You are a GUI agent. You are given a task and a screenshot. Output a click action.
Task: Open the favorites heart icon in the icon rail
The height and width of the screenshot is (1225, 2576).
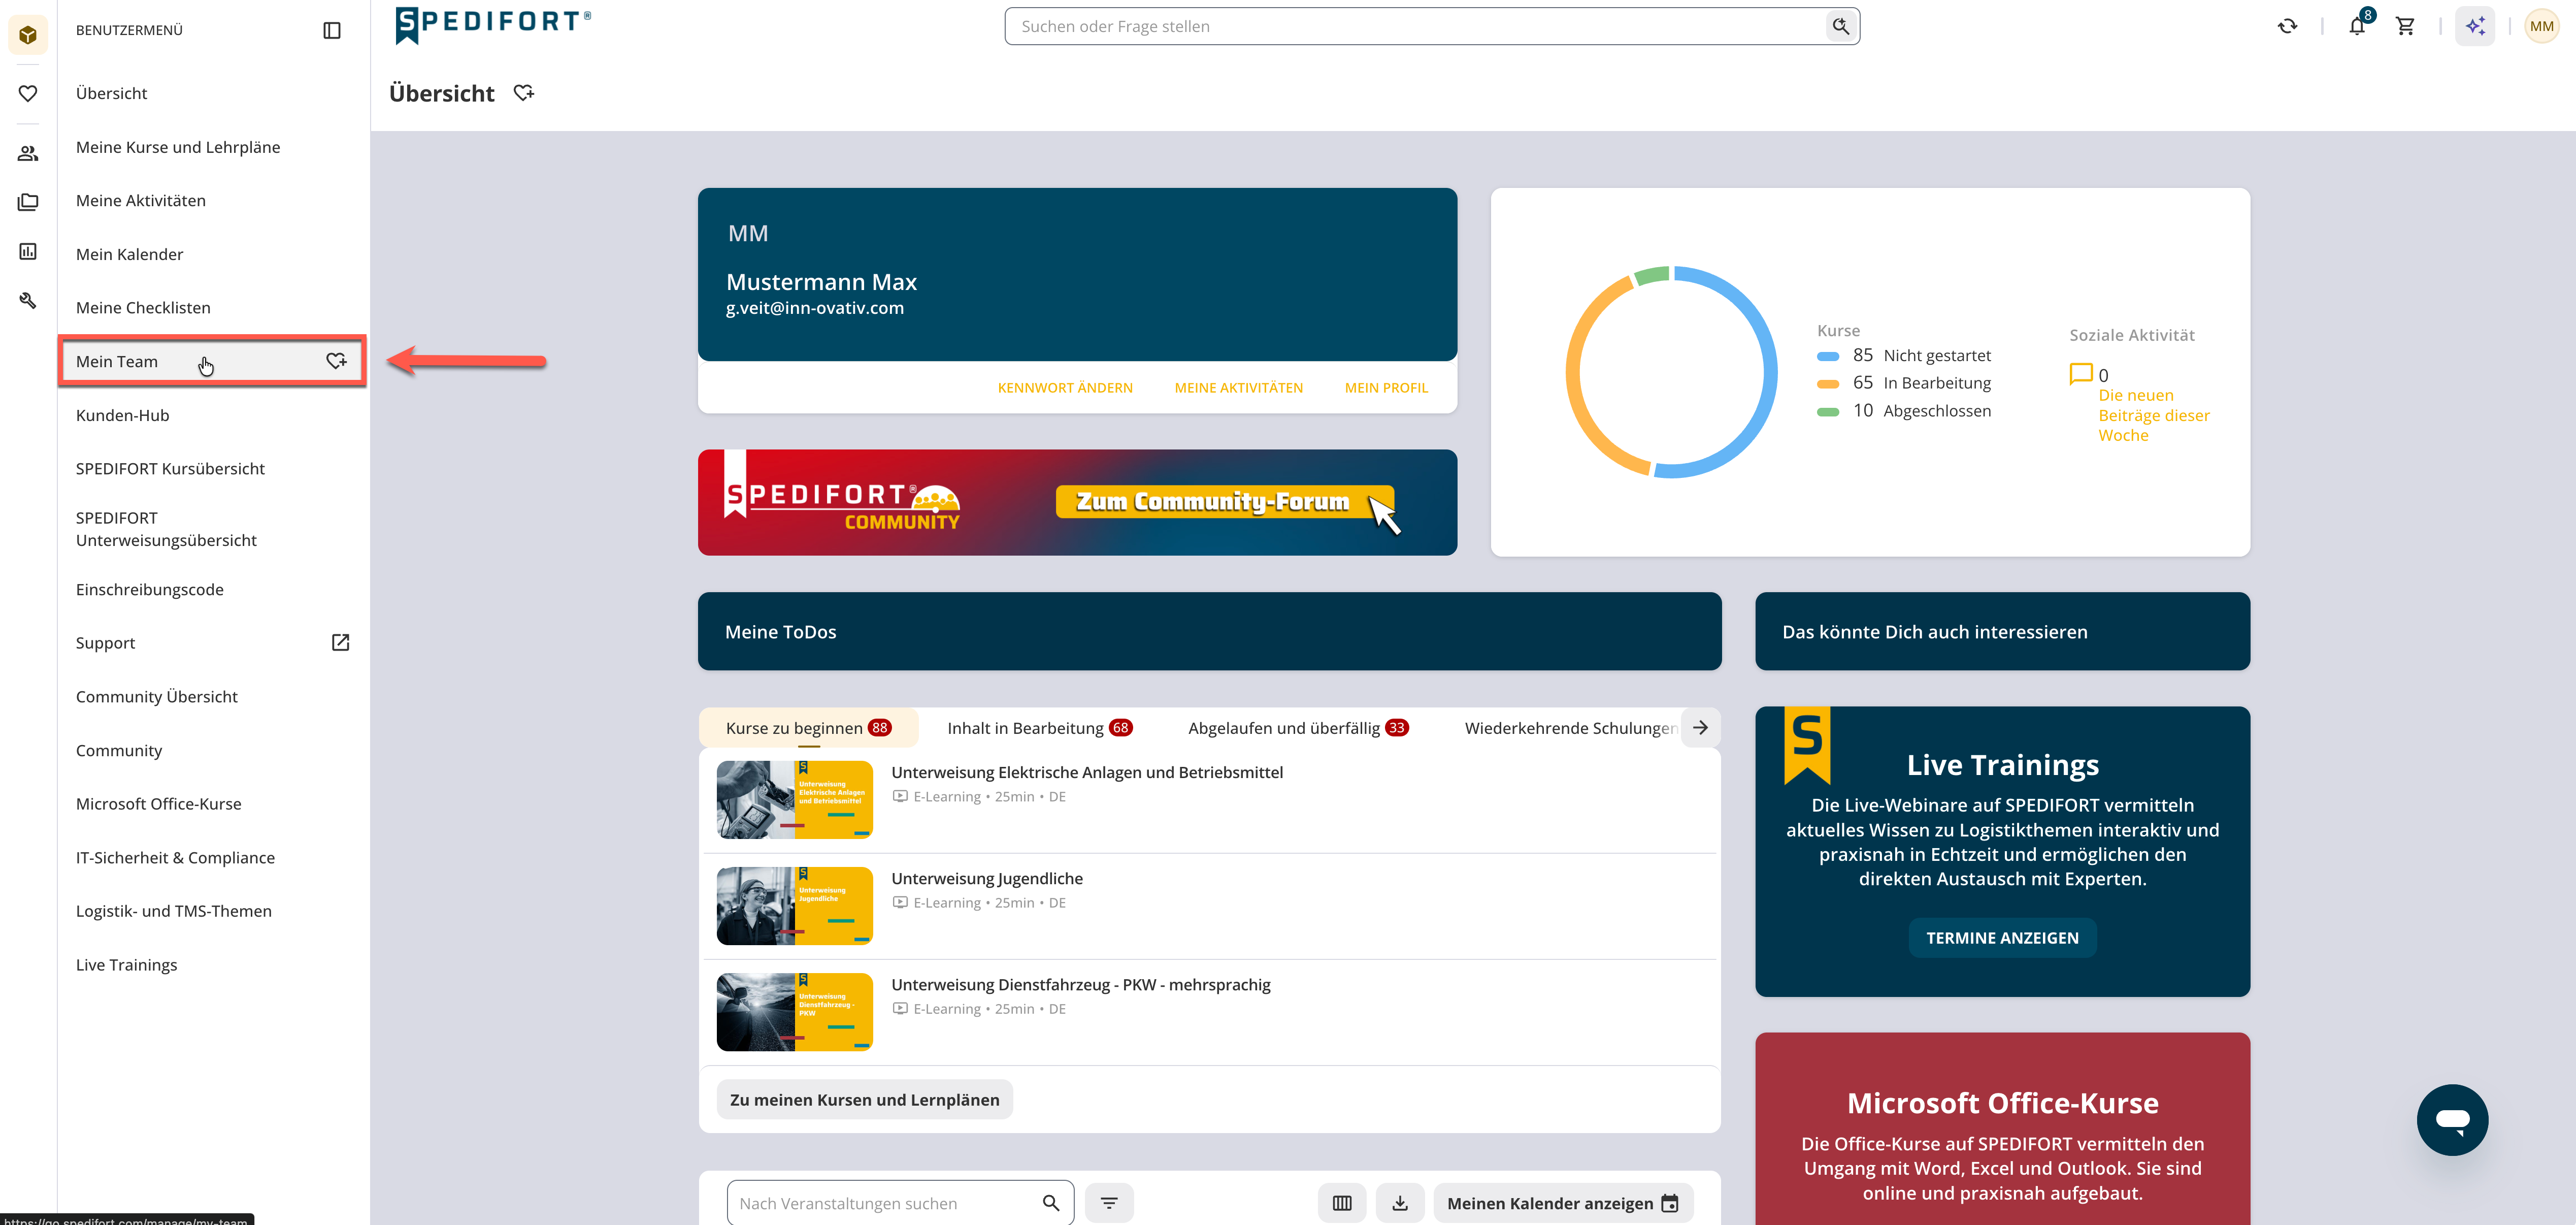(x=28, y=93)
